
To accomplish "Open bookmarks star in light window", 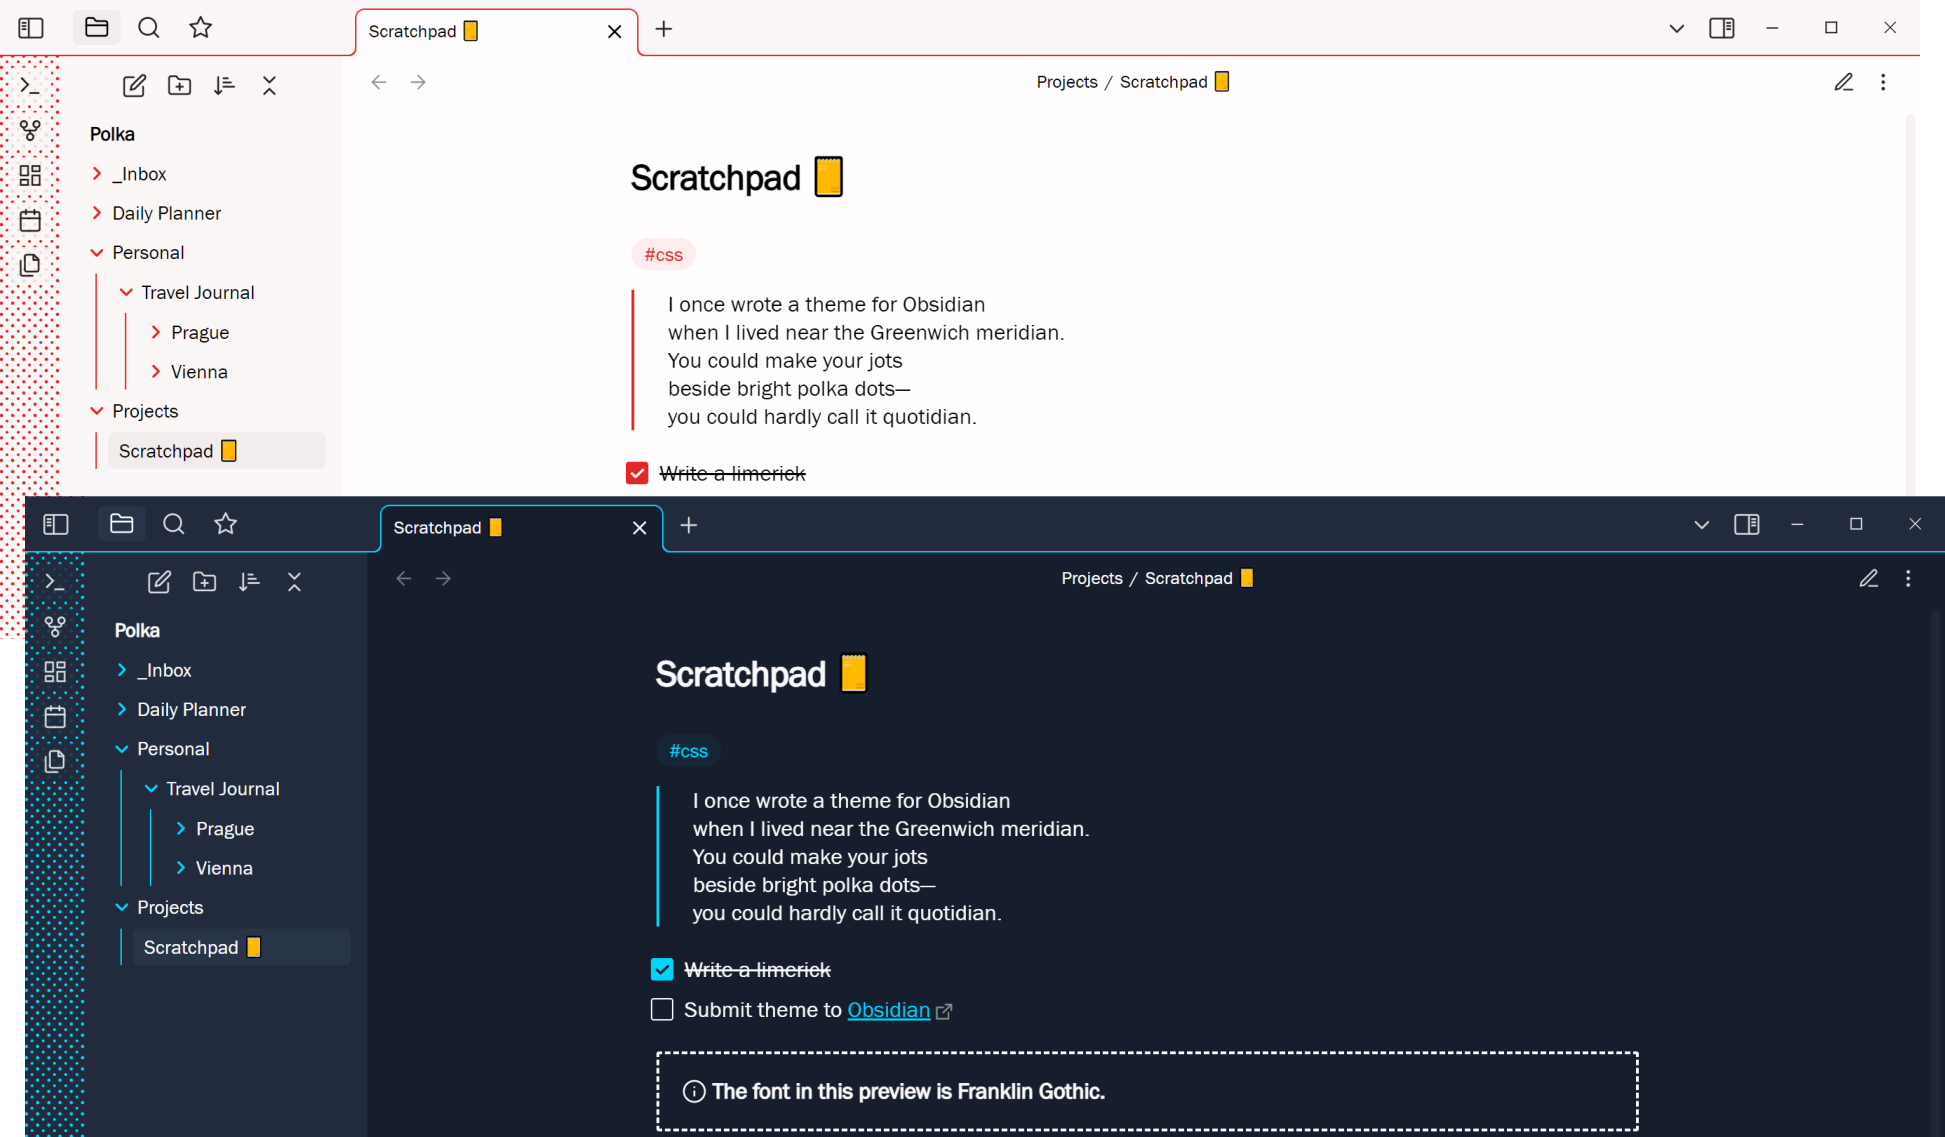I will (201, 28).
